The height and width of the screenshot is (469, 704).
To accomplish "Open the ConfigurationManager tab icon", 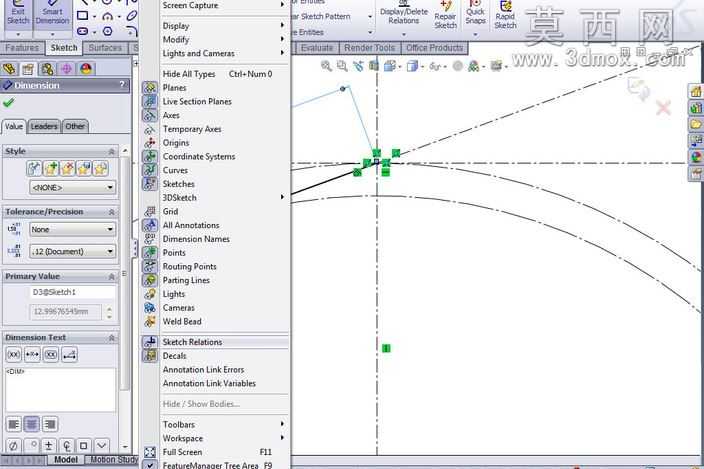I will tap(47, 69).
